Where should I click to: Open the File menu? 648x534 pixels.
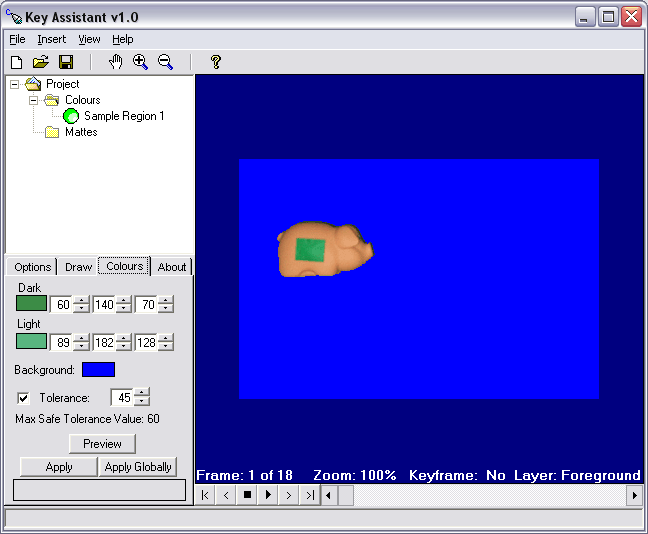[17, 39]
